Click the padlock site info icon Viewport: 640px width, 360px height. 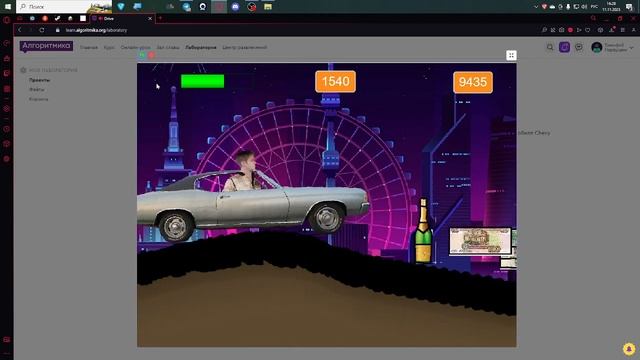pos(58,30)
